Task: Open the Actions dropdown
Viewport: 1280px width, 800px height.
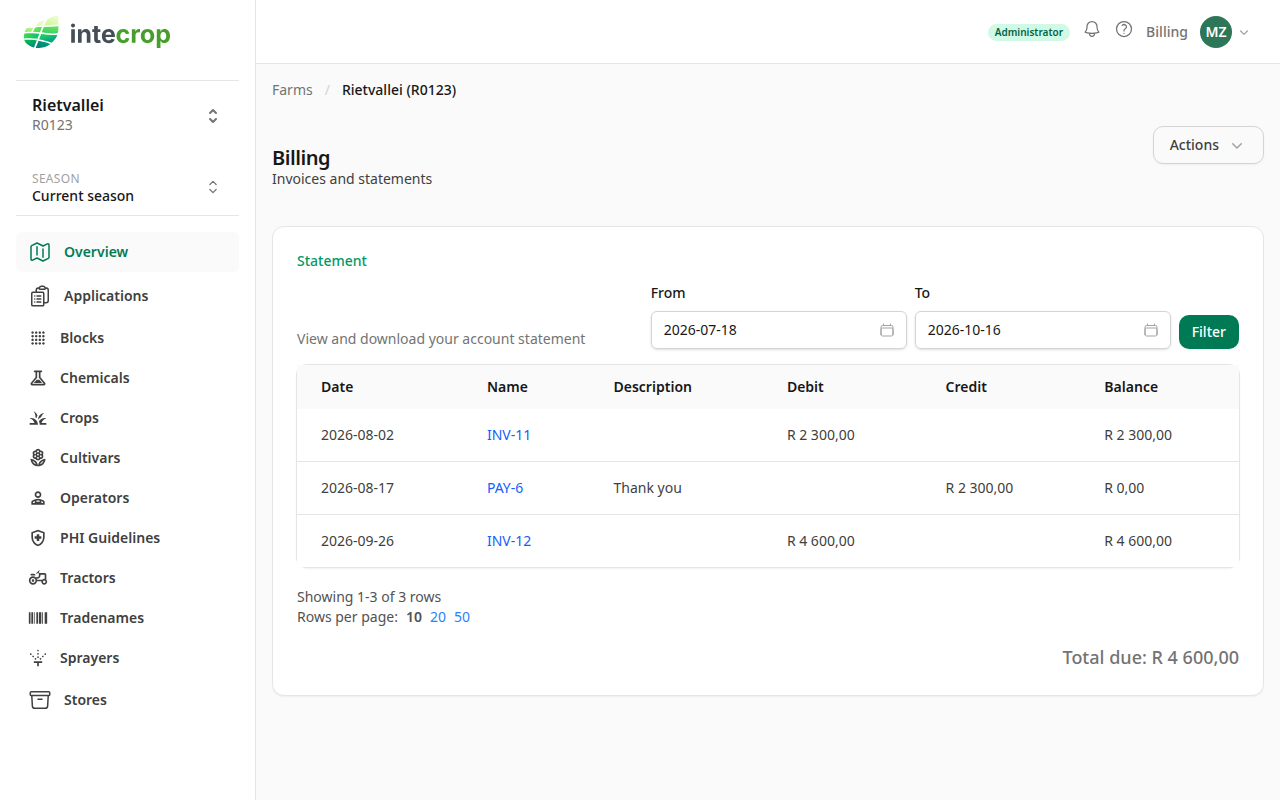Action: click(1208, 145)
